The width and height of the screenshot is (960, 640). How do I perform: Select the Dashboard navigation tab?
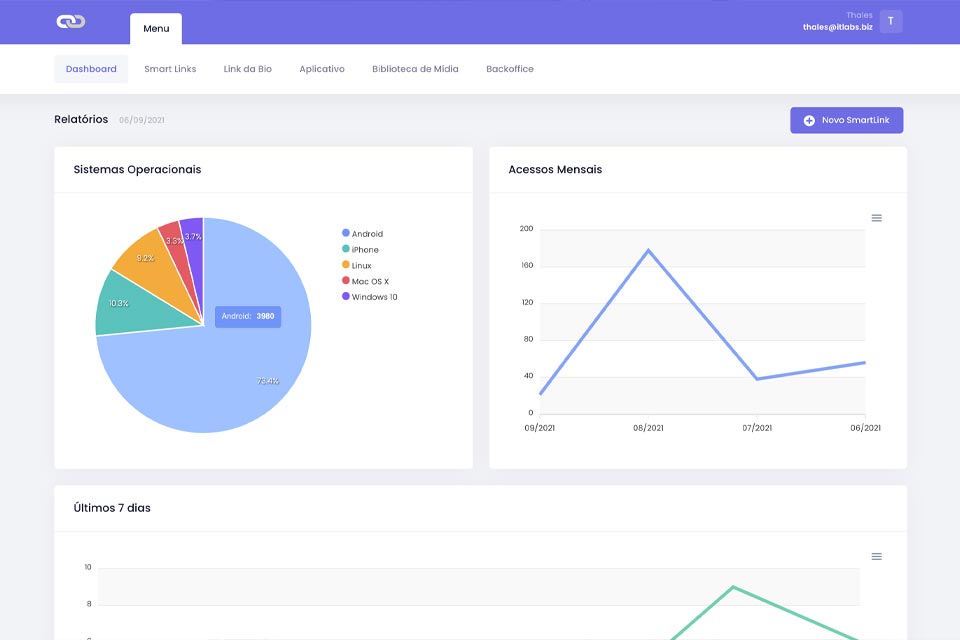pos(91,69)
